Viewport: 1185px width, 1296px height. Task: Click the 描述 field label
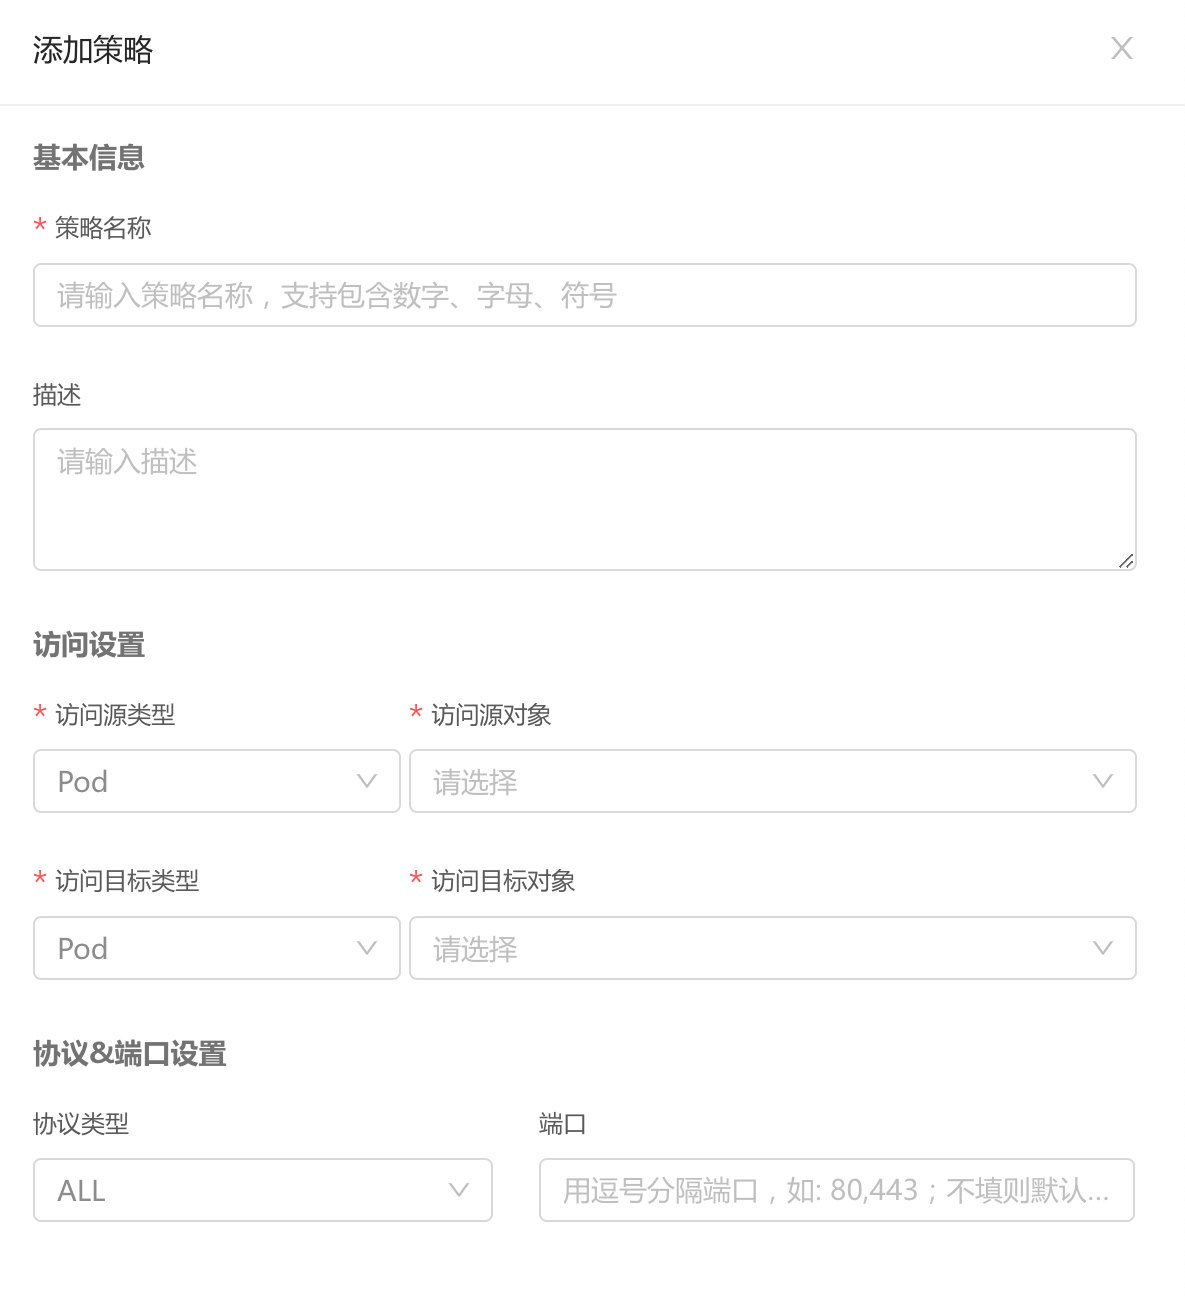pos(57,395)
